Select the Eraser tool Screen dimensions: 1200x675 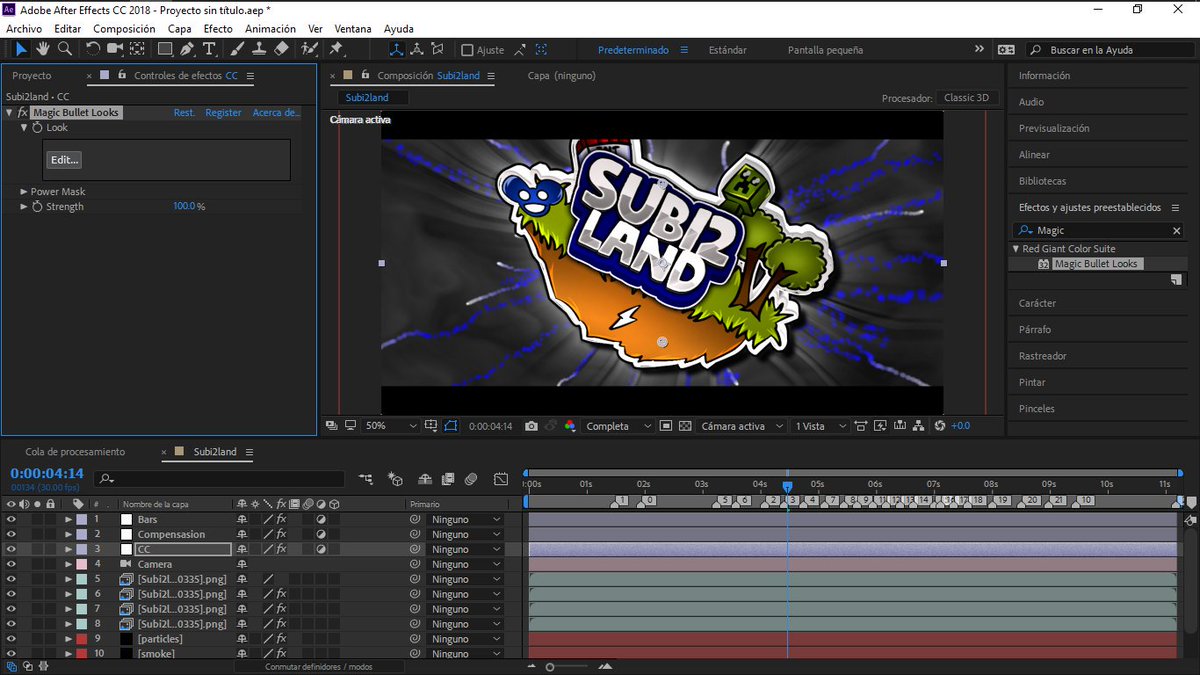click(281, 49)
